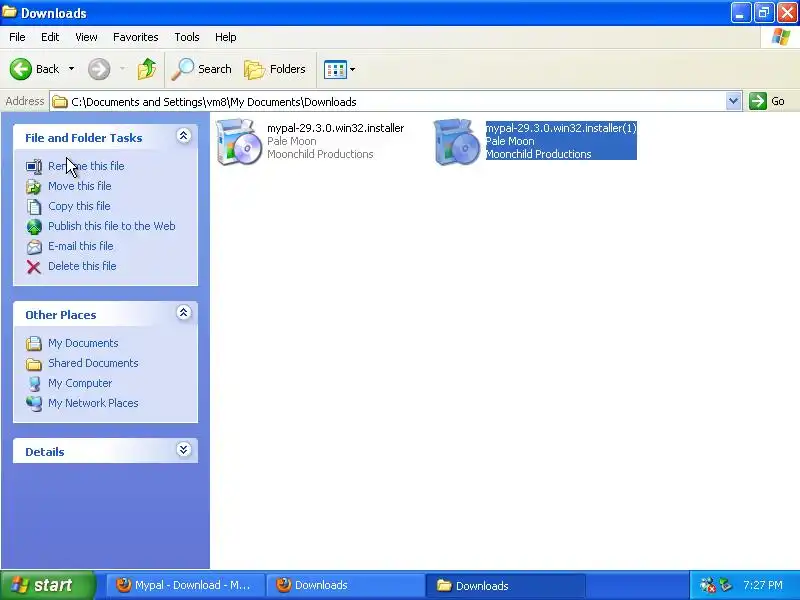Click the red X delete icon
This screenshot has width=800, height=600.
click(x=34, y=267)
